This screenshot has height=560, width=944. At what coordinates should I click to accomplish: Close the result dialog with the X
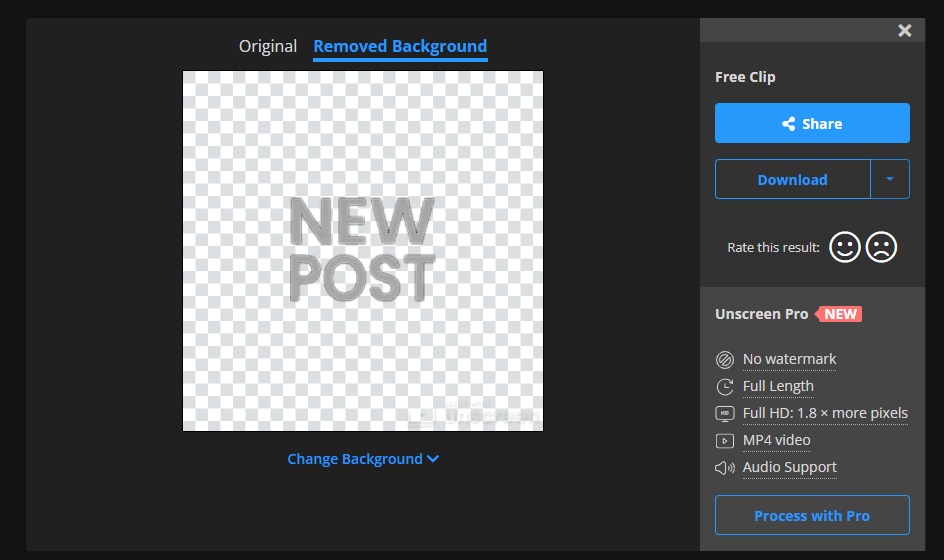click(904, 31)
